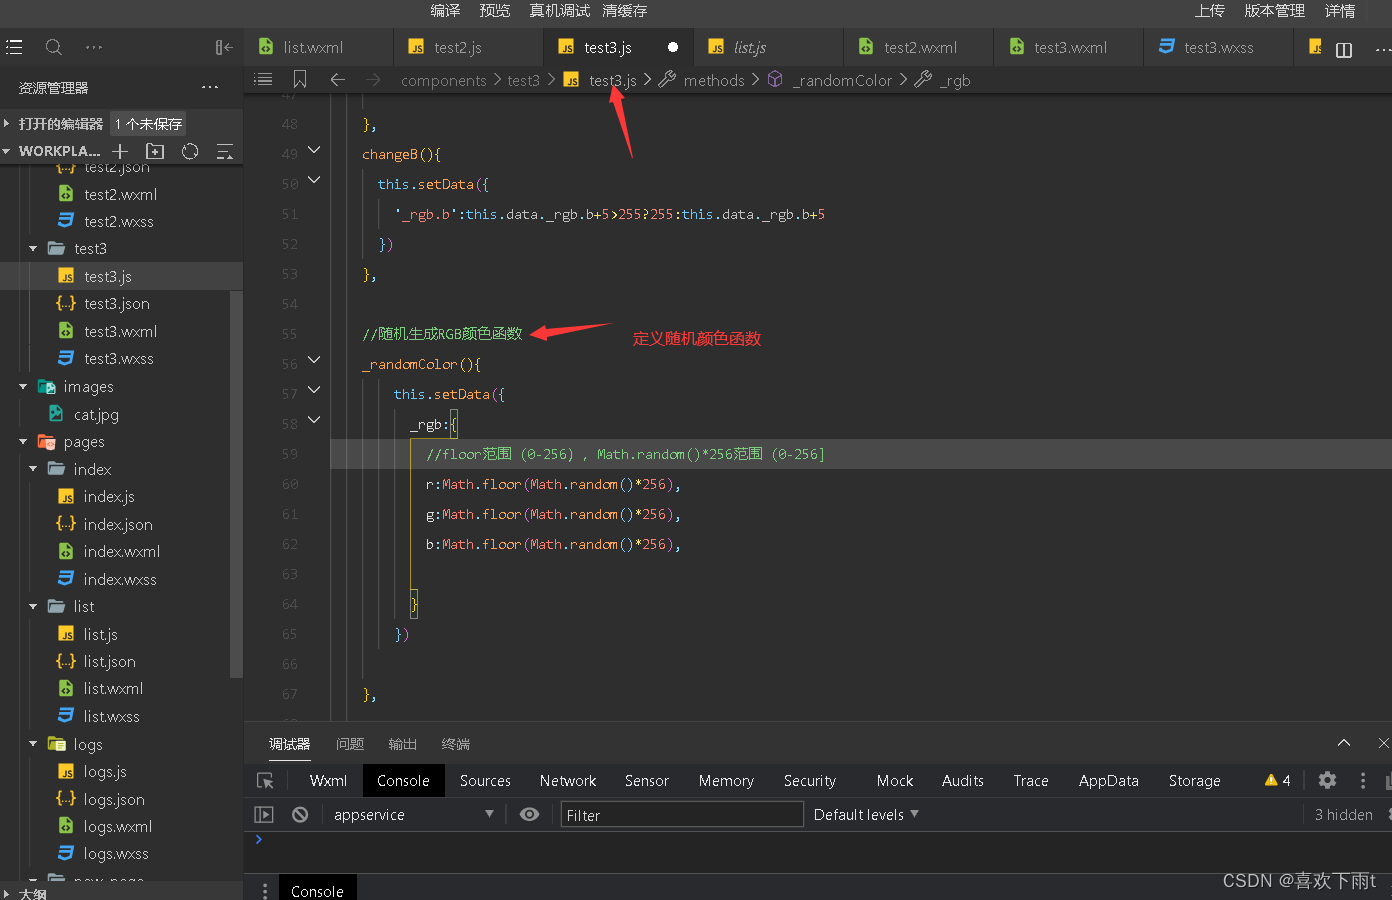Switch to the 问题 problems panel tab
Viewport: 1392px width, 900px height.
[x=350, y=744]
